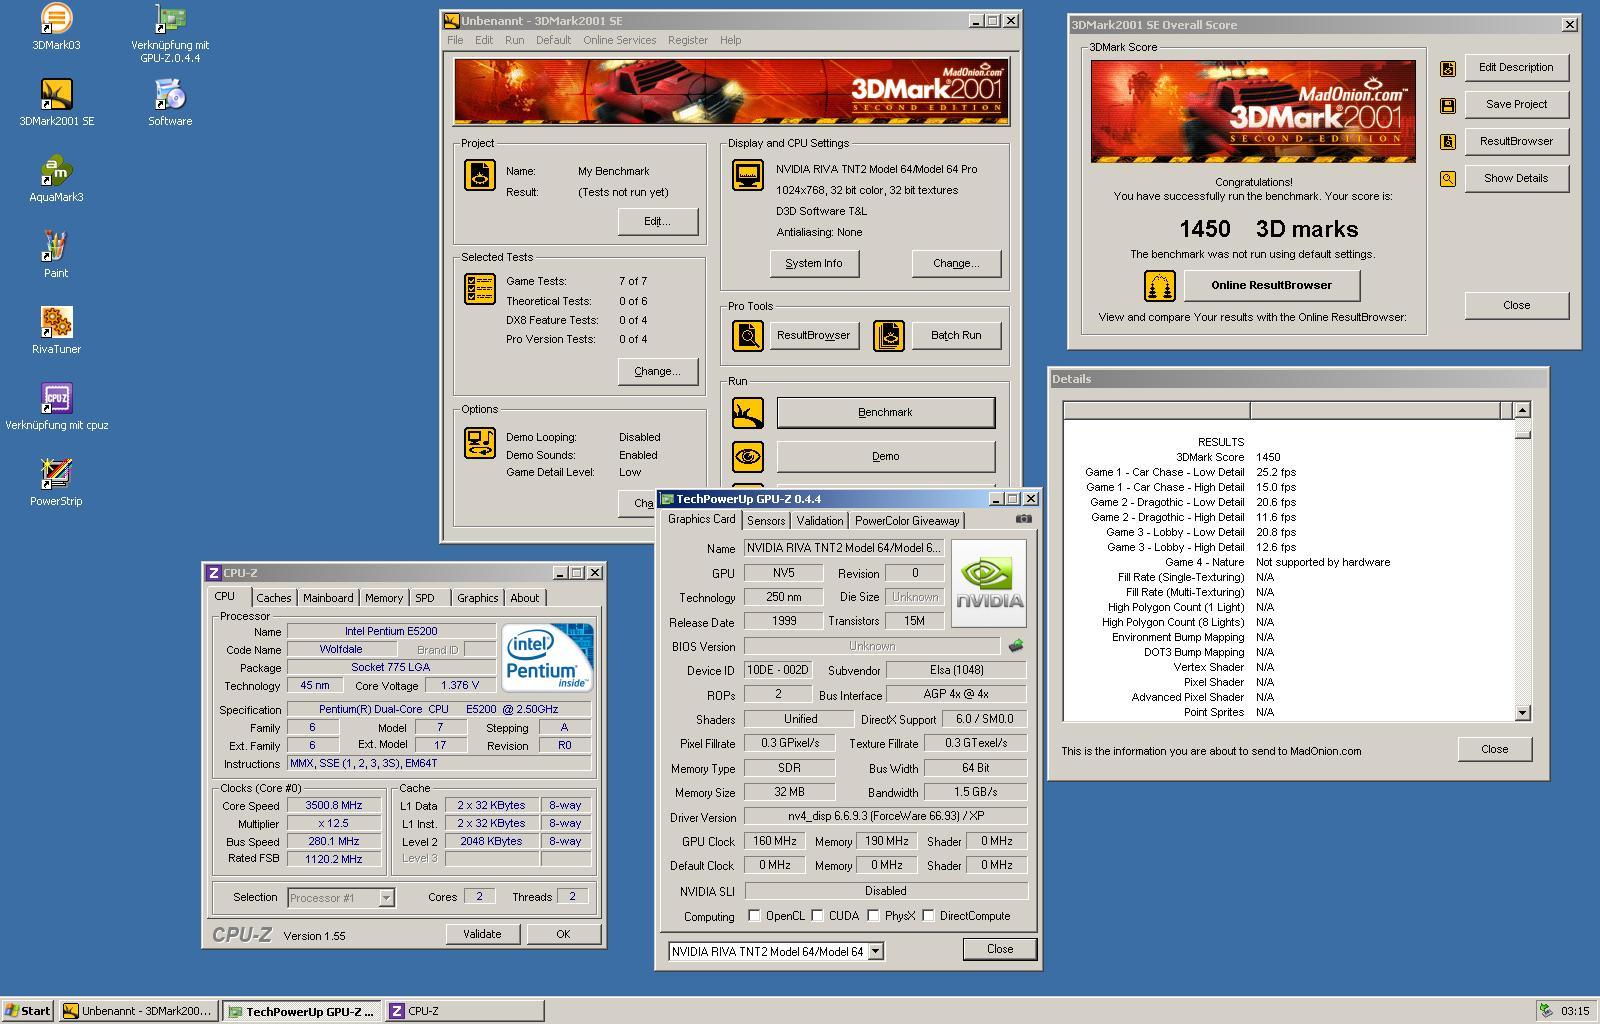Click the Show Details magnifier icon
This screenshot has height=1024, width=1600.
click(1447, 179)
